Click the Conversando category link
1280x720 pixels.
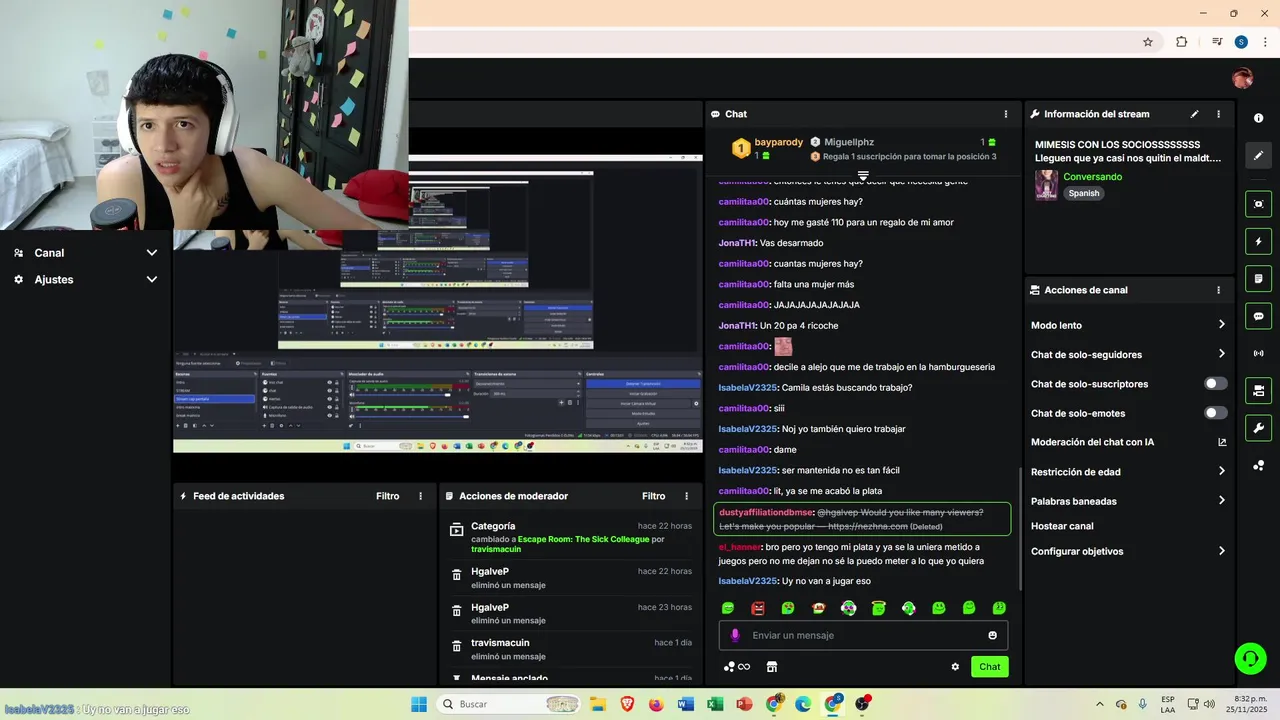[1093, 177]
